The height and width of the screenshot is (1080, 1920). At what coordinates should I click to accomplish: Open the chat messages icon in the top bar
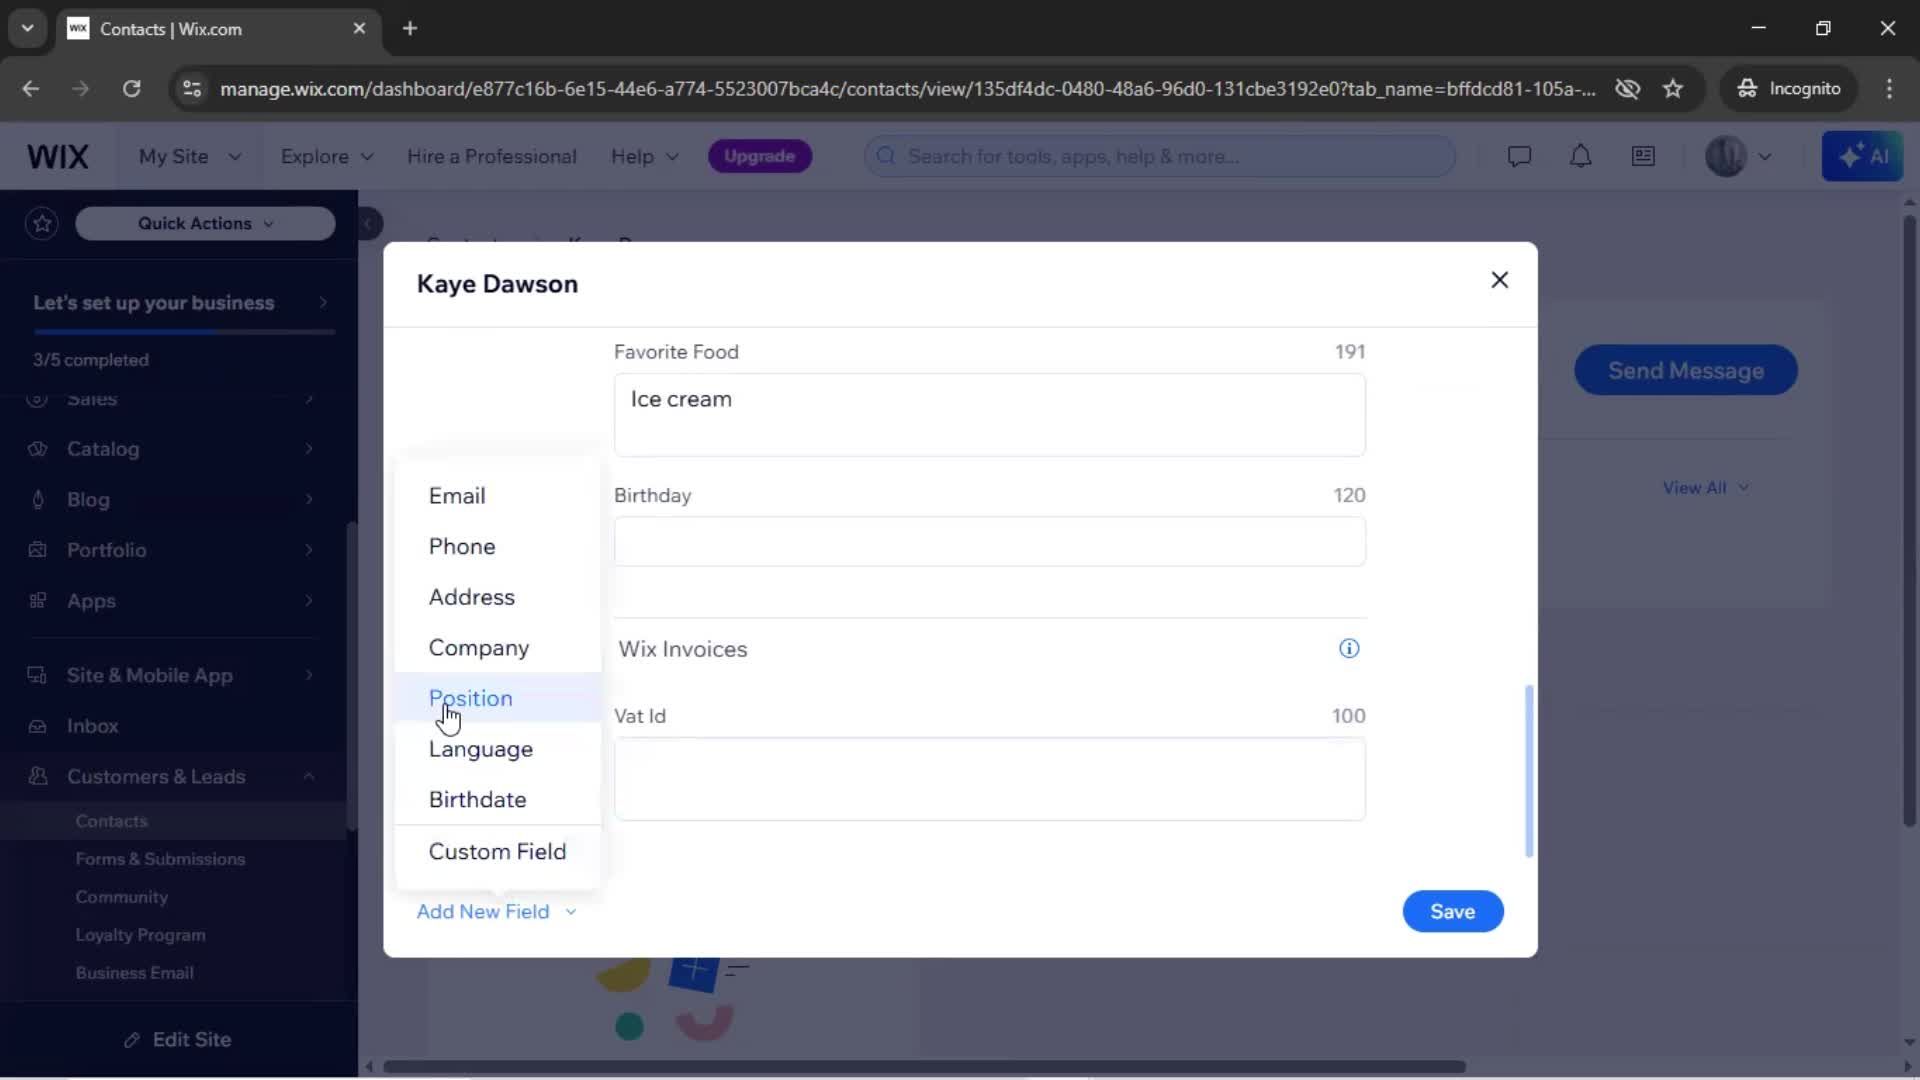[1519, 157]
